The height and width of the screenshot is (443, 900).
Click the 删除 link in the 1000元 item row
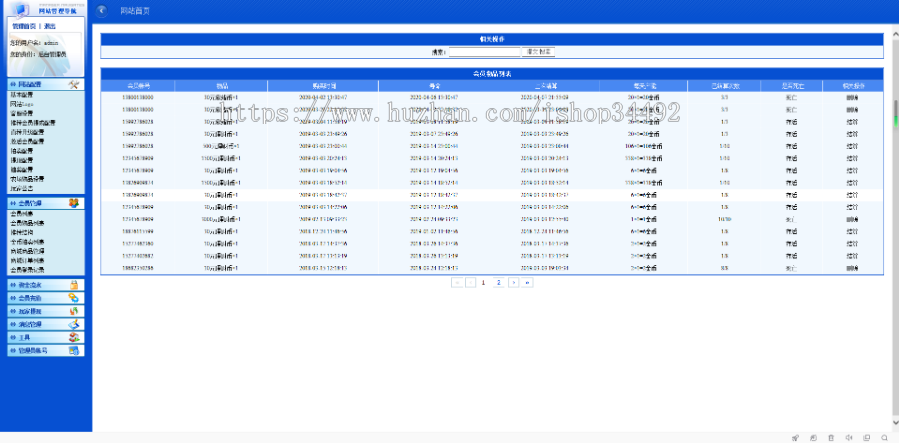pos(853,219)
